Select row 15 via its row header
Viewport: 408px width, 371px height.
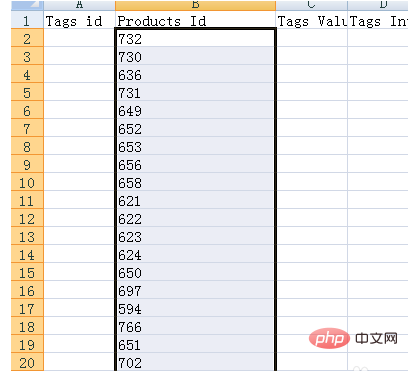[27, 273]
